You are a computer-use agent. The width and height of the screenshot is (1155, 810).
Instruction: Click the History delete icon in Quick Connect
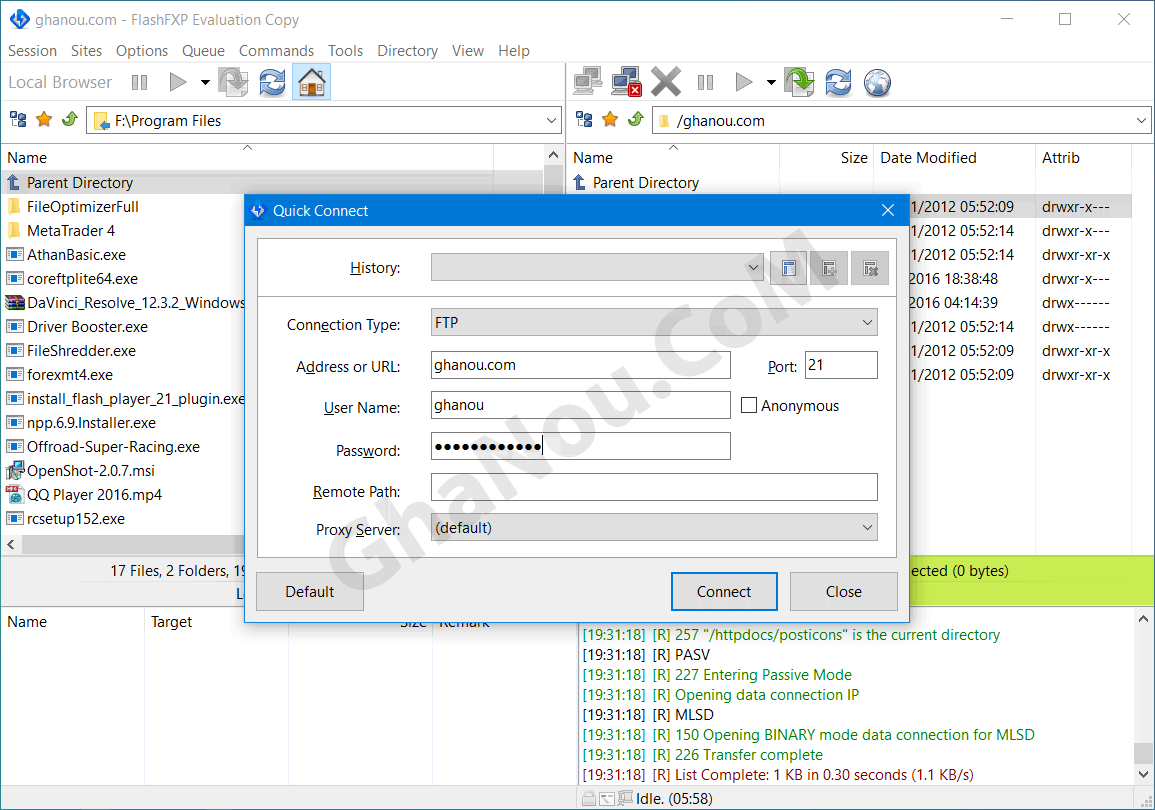(870, 268)
